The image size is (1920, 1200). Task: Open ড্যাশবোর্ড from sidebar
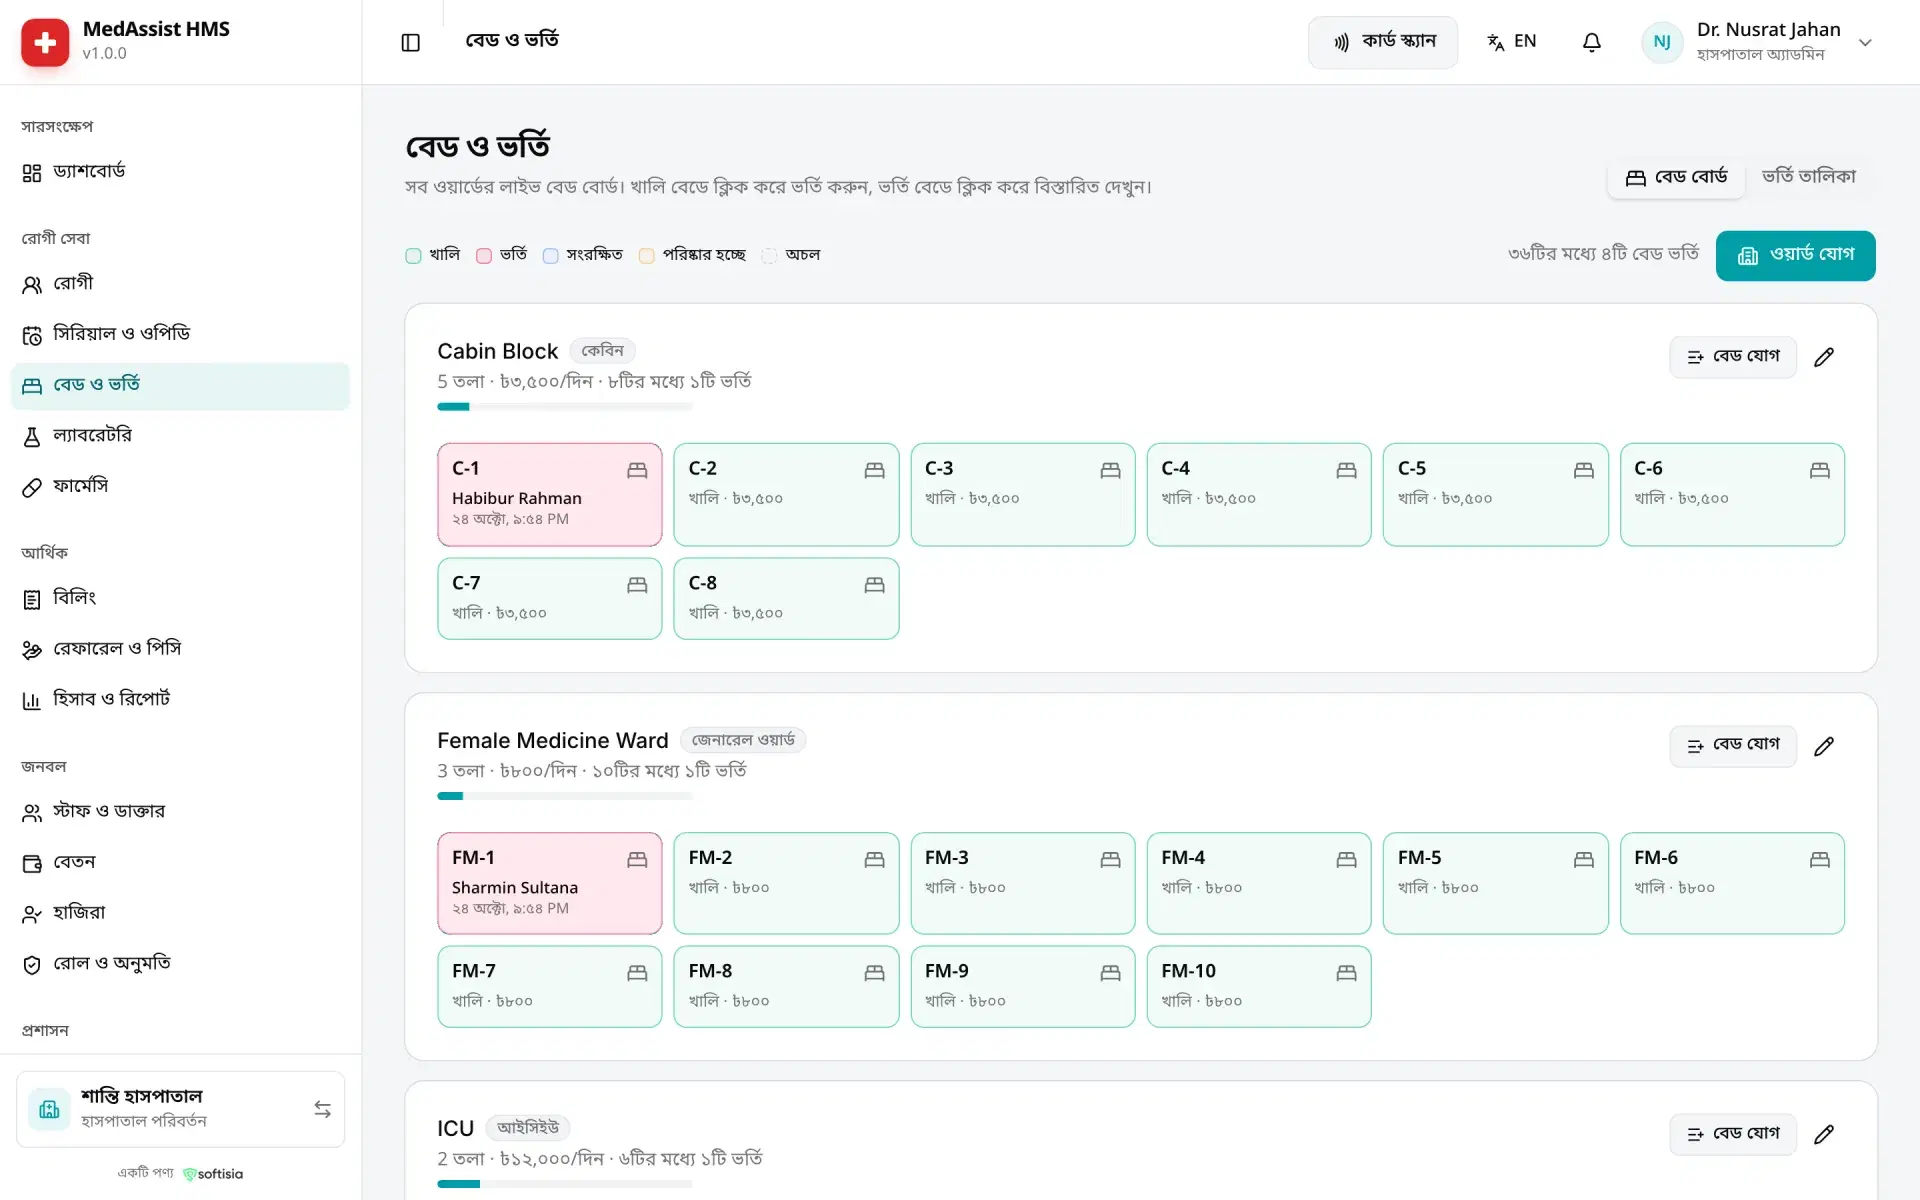pos(180,172)
